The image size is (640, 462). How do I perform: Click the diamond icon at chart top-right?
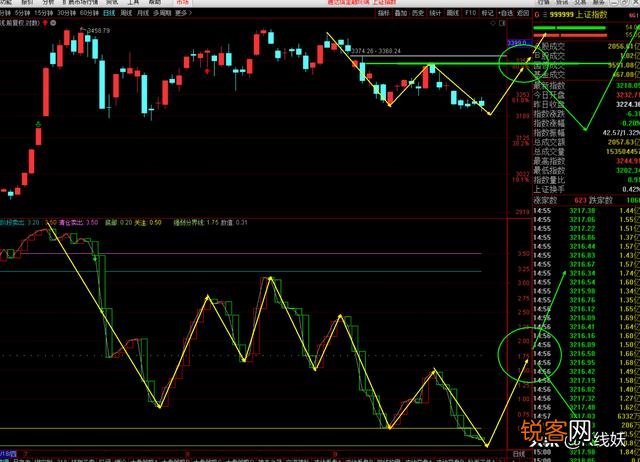coord(493,23)
